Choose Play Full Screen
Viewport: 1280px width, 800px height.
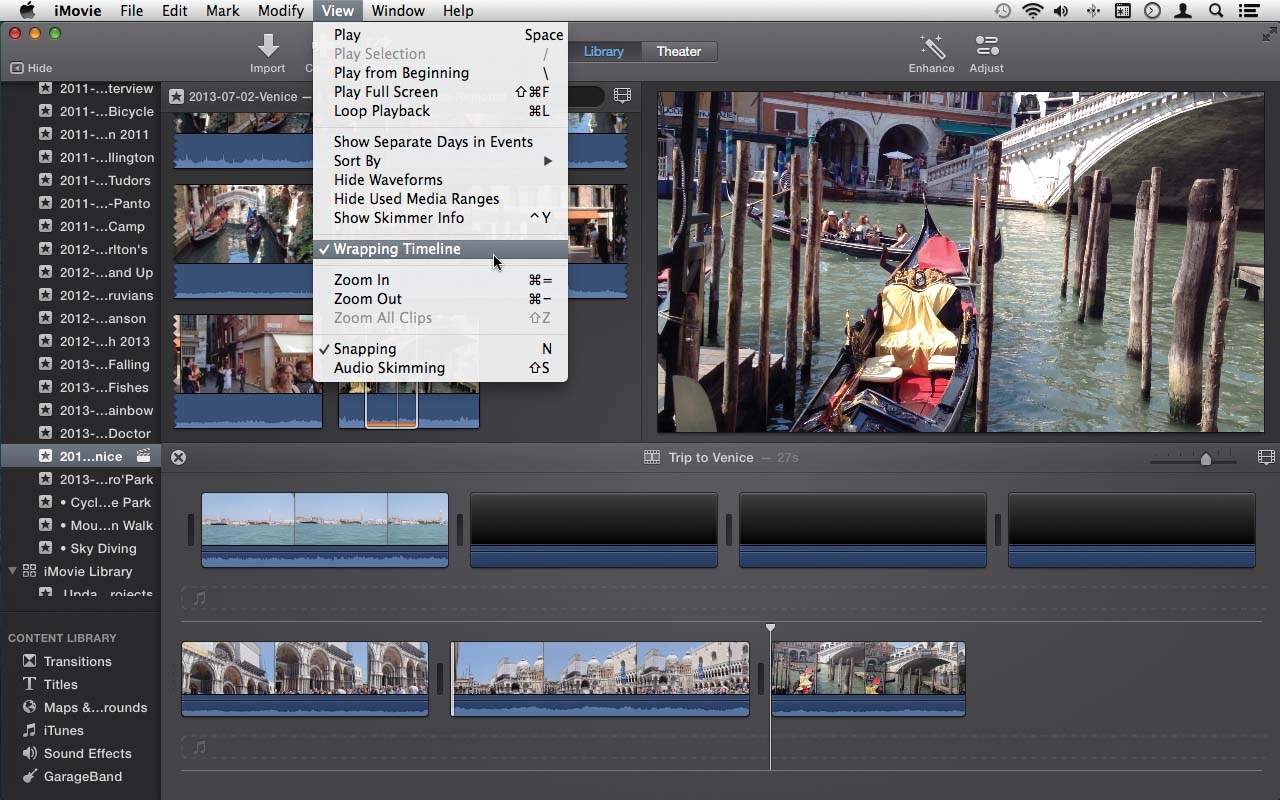(441, 92)
